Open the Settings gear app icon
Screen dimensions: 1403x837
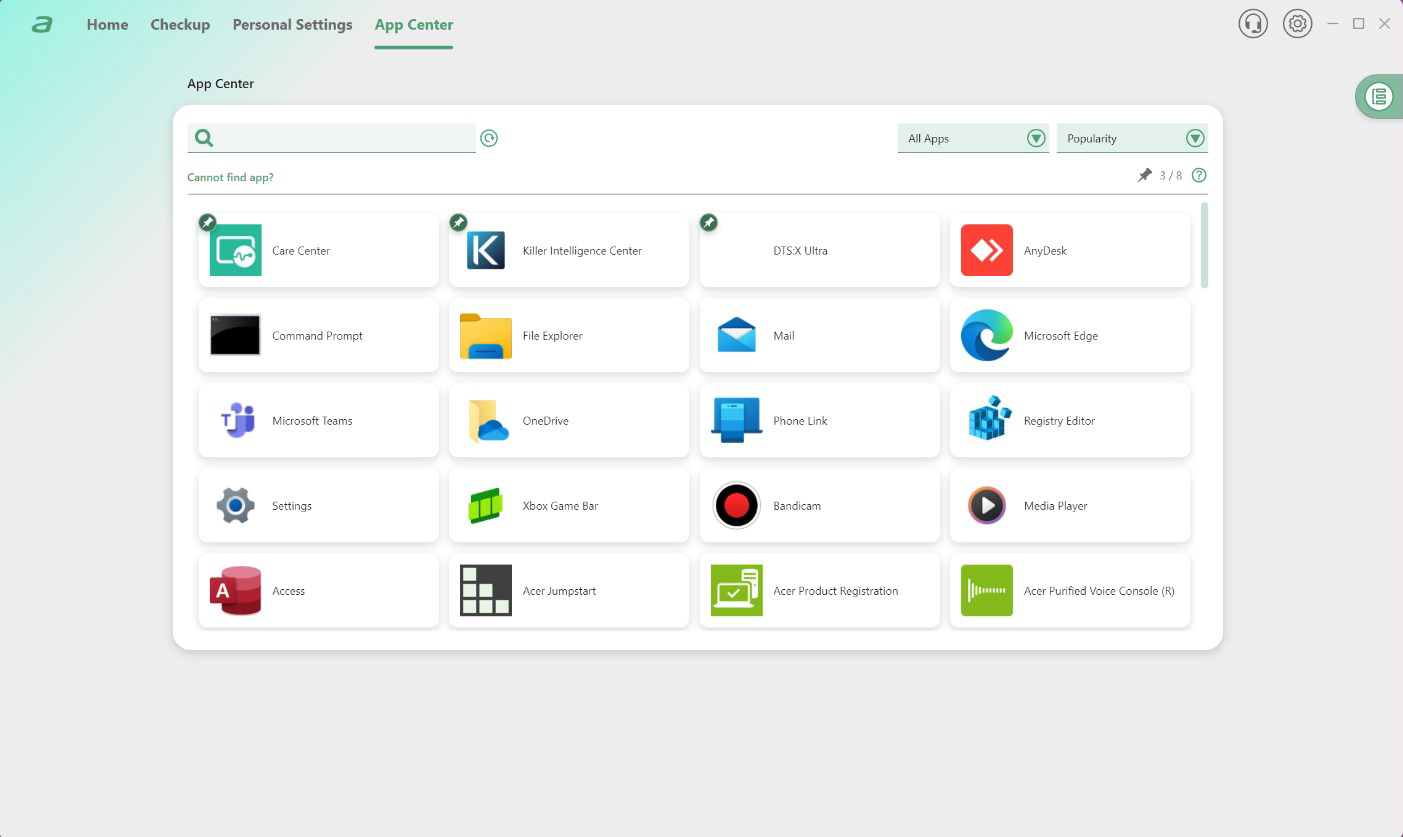[235, 505]
